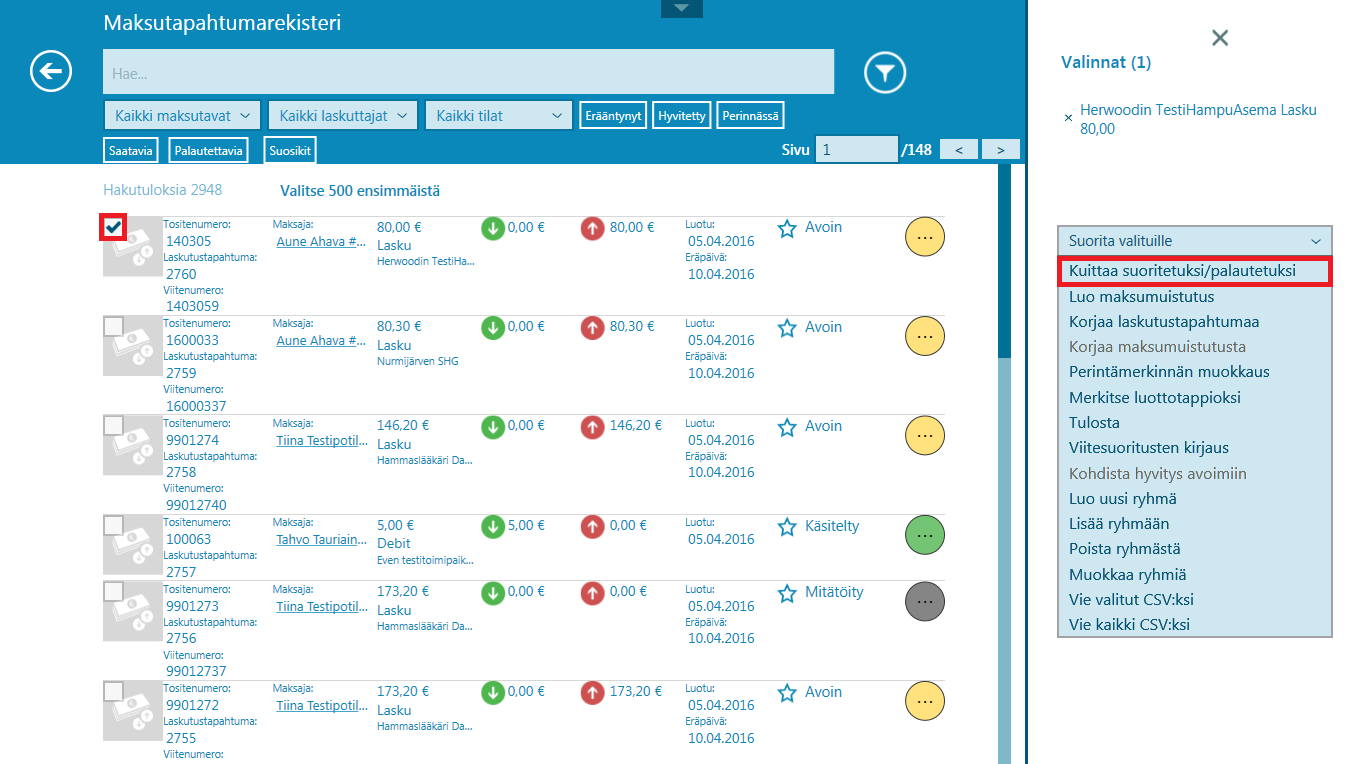Remove Herwoodin TestiHampuAsema selection with x
This screenshot has width=1365, height=764.
[1068, 118]
